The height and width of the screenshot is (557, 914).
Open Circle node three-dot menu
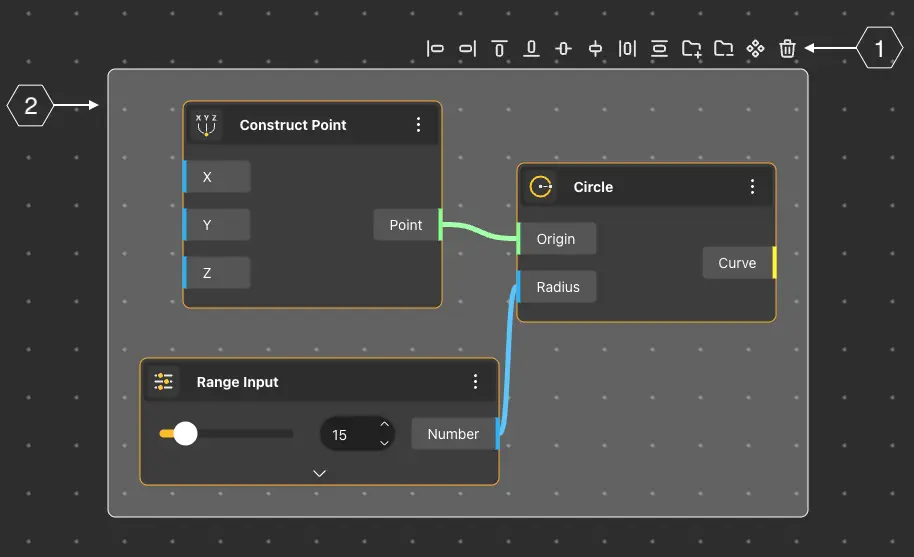tap(753, 186)
